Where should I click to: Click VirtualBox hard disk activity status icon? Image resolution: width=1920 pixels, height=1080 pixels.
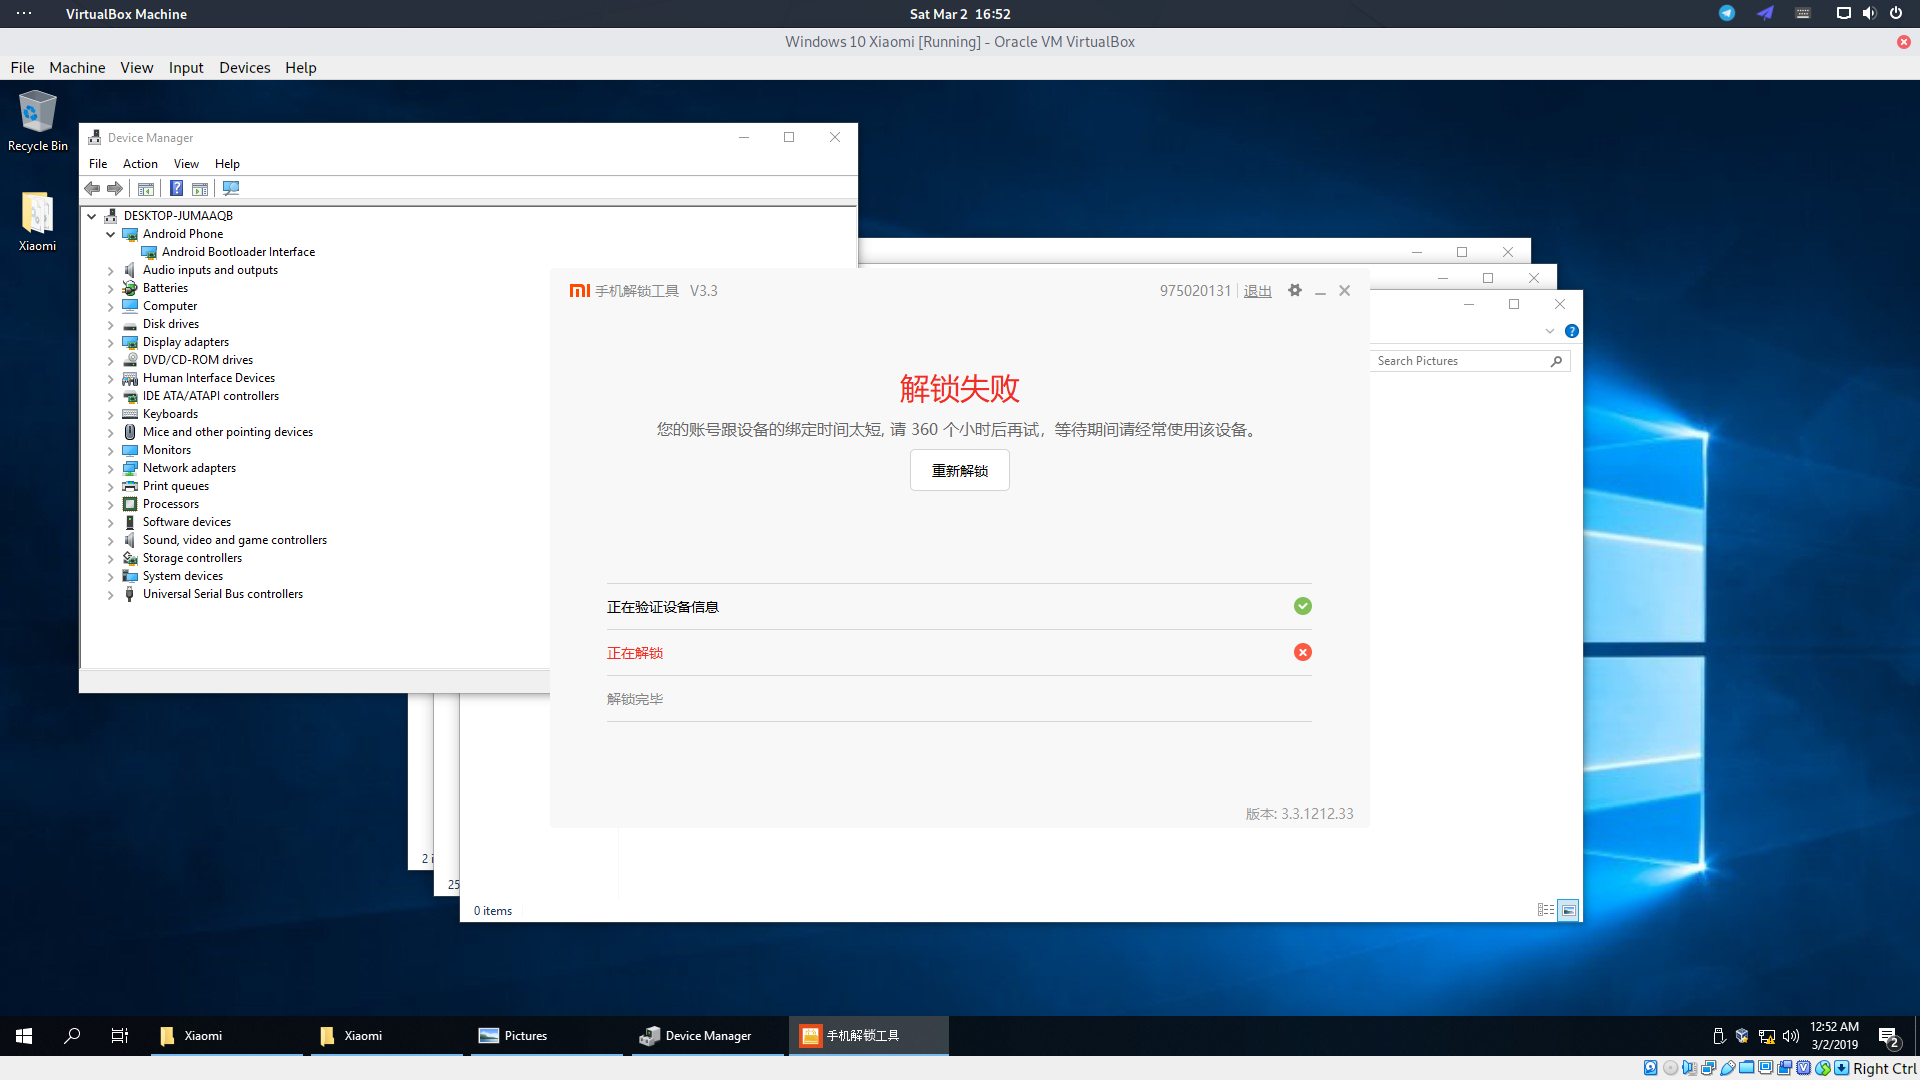1651,1068
